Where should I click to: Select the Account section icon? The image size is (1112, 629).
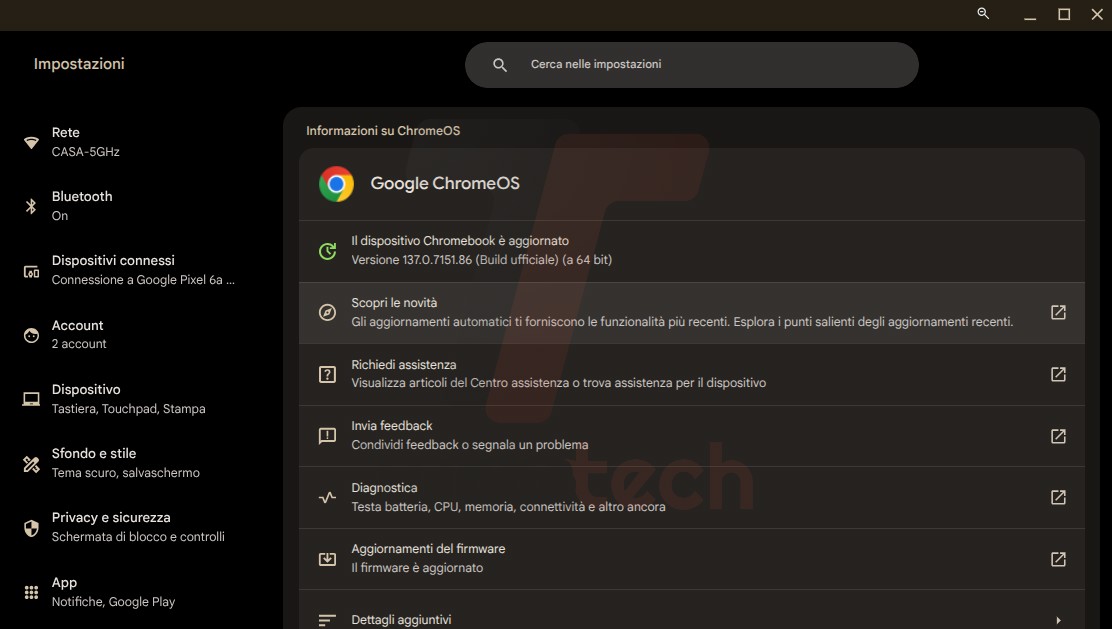pos(29,334)
